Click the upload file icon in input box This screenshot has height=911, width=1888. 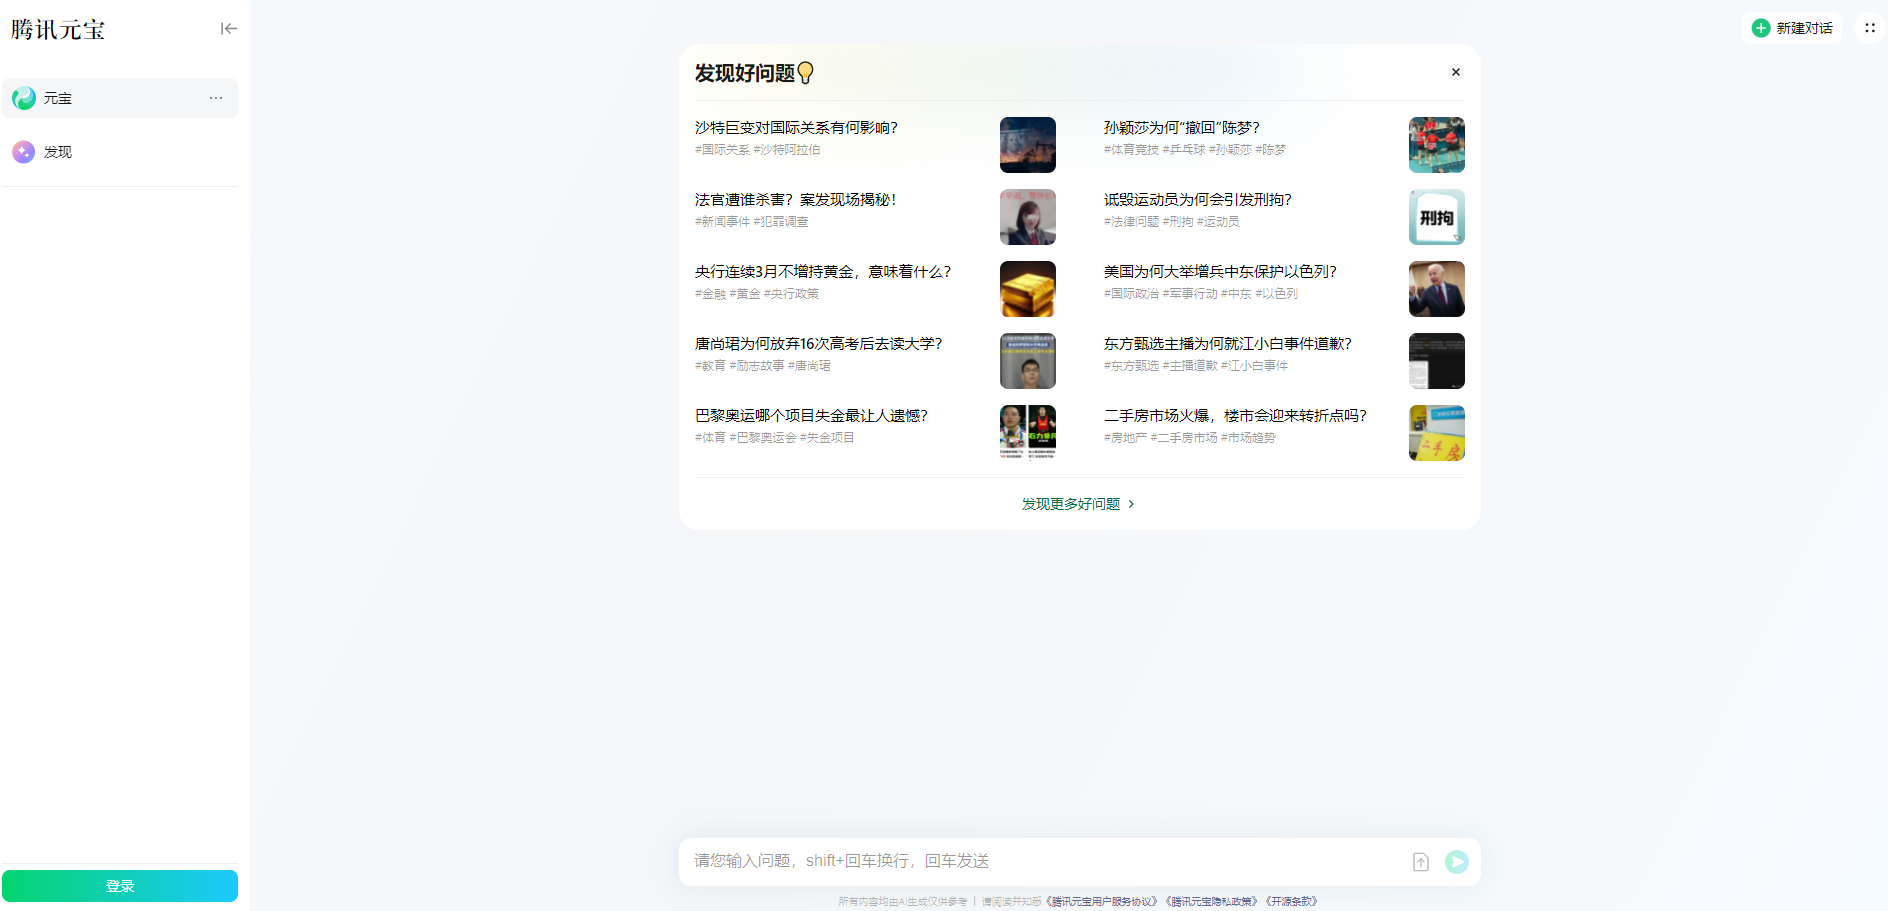coord(1421,862)
